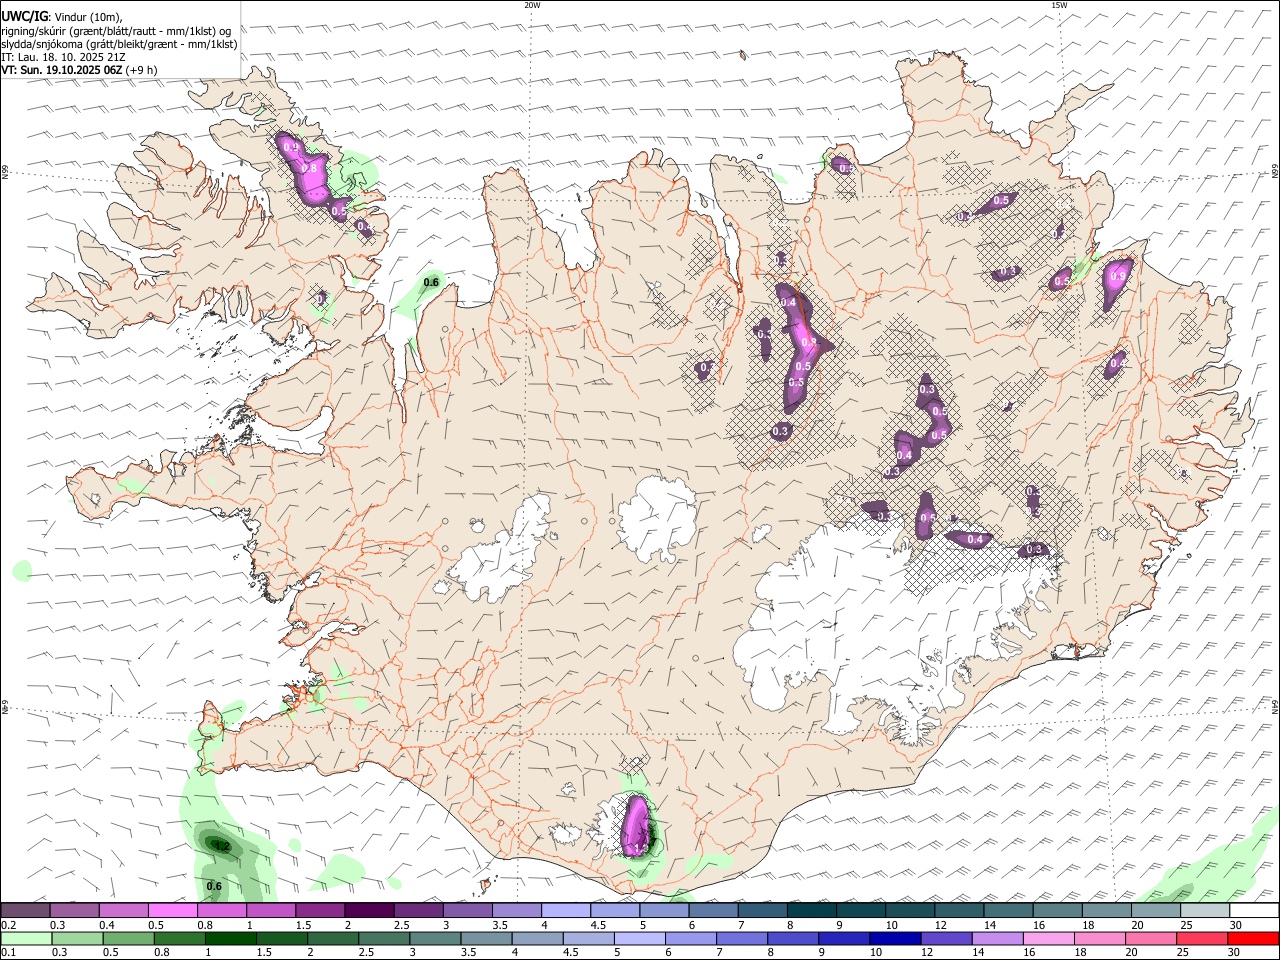Click the '0.6' value on the green patch in Húnaflói bay
Viewport: 1280px width, 960px height.
click(431, 283)
